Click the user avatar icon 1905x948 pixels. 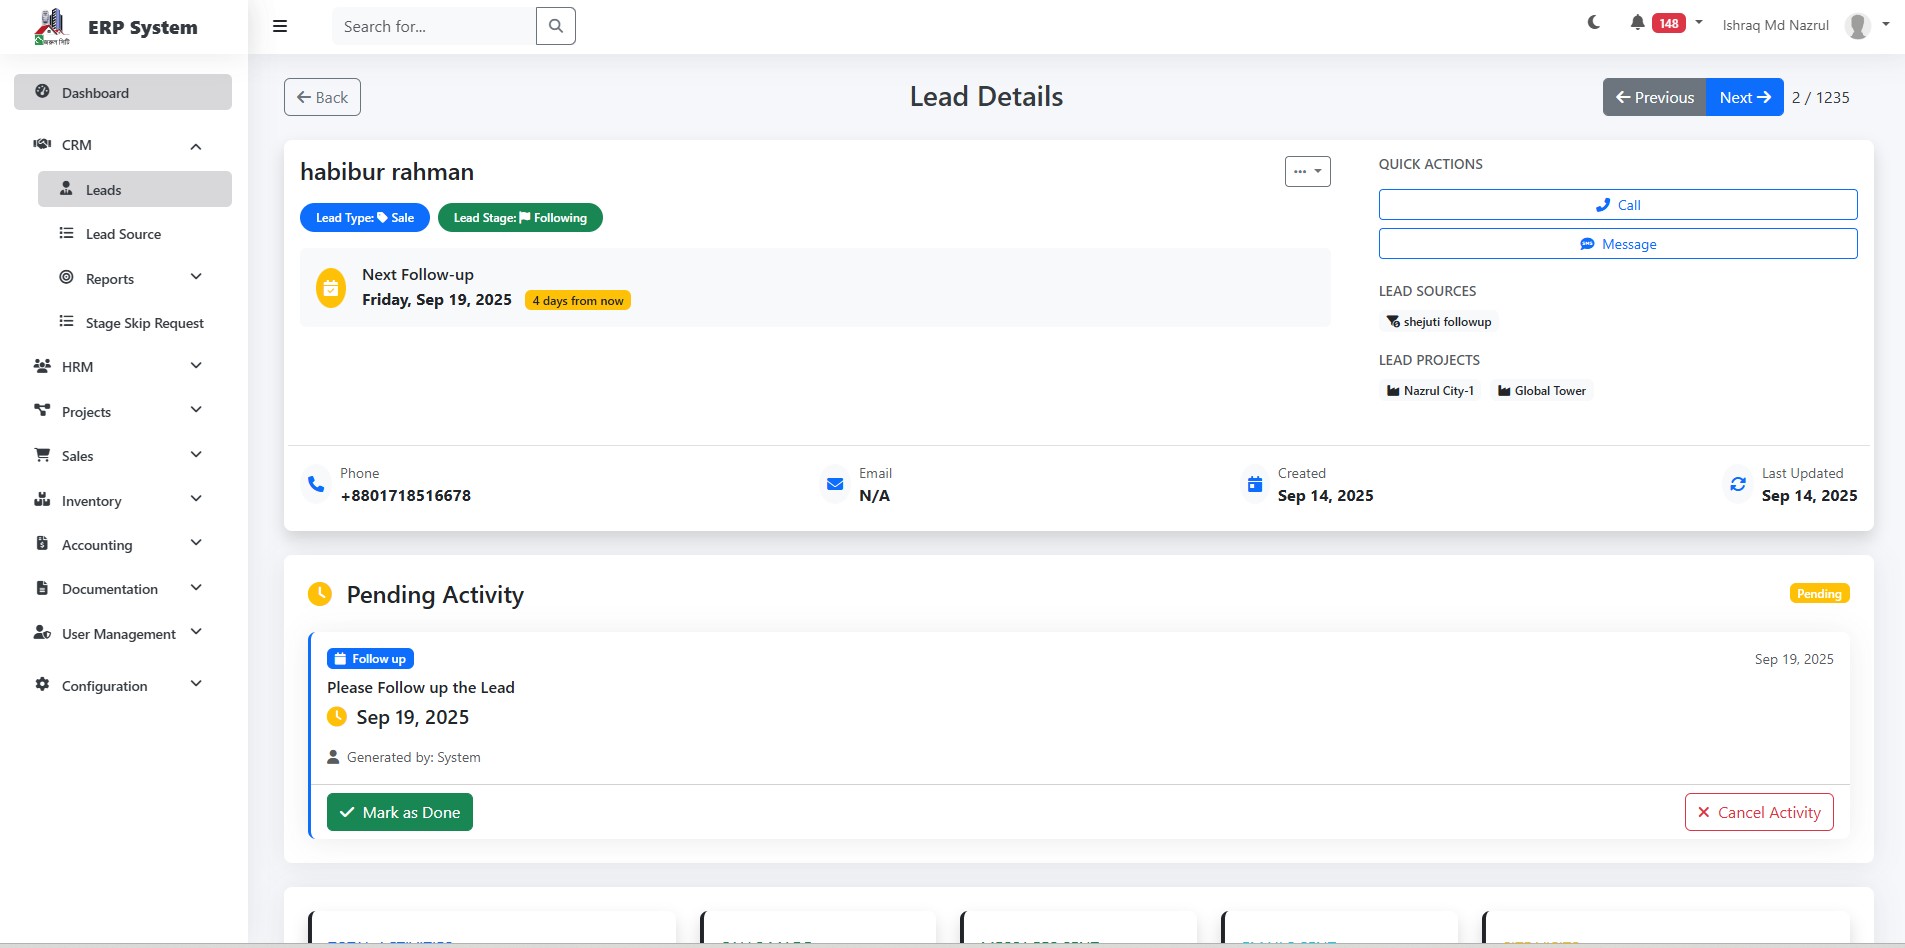[1858, 26]
